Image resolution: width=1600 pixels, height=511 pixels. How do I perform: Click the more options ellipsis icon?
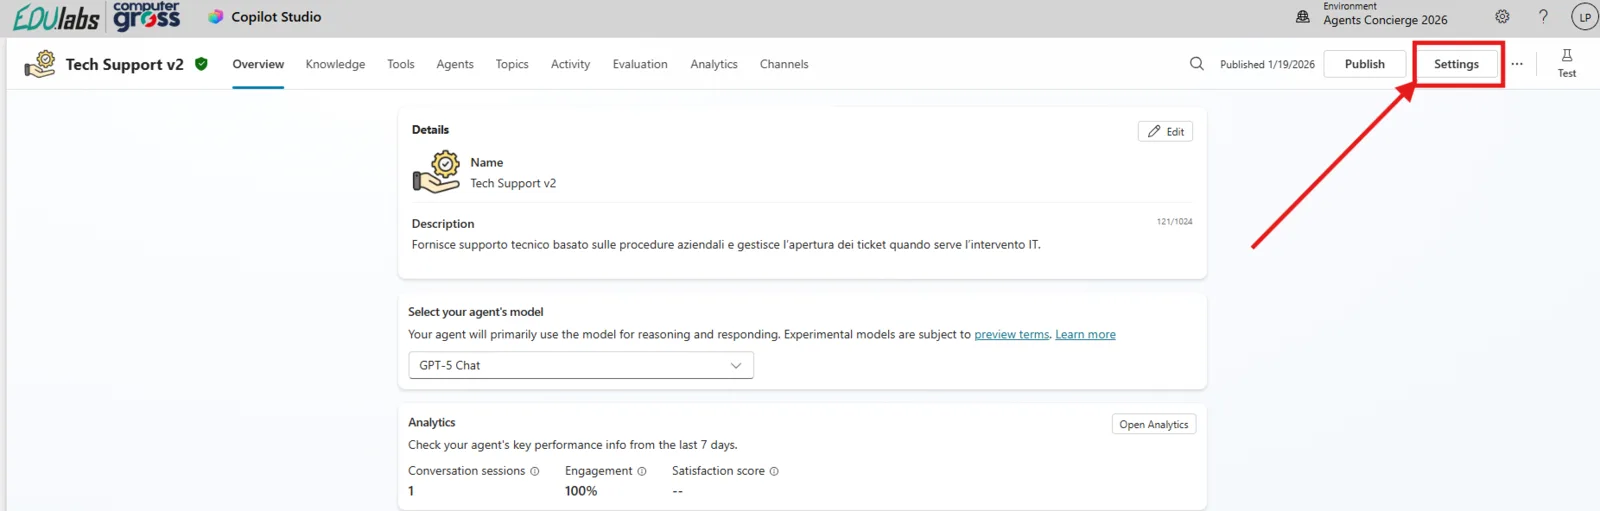[1517, 64]
